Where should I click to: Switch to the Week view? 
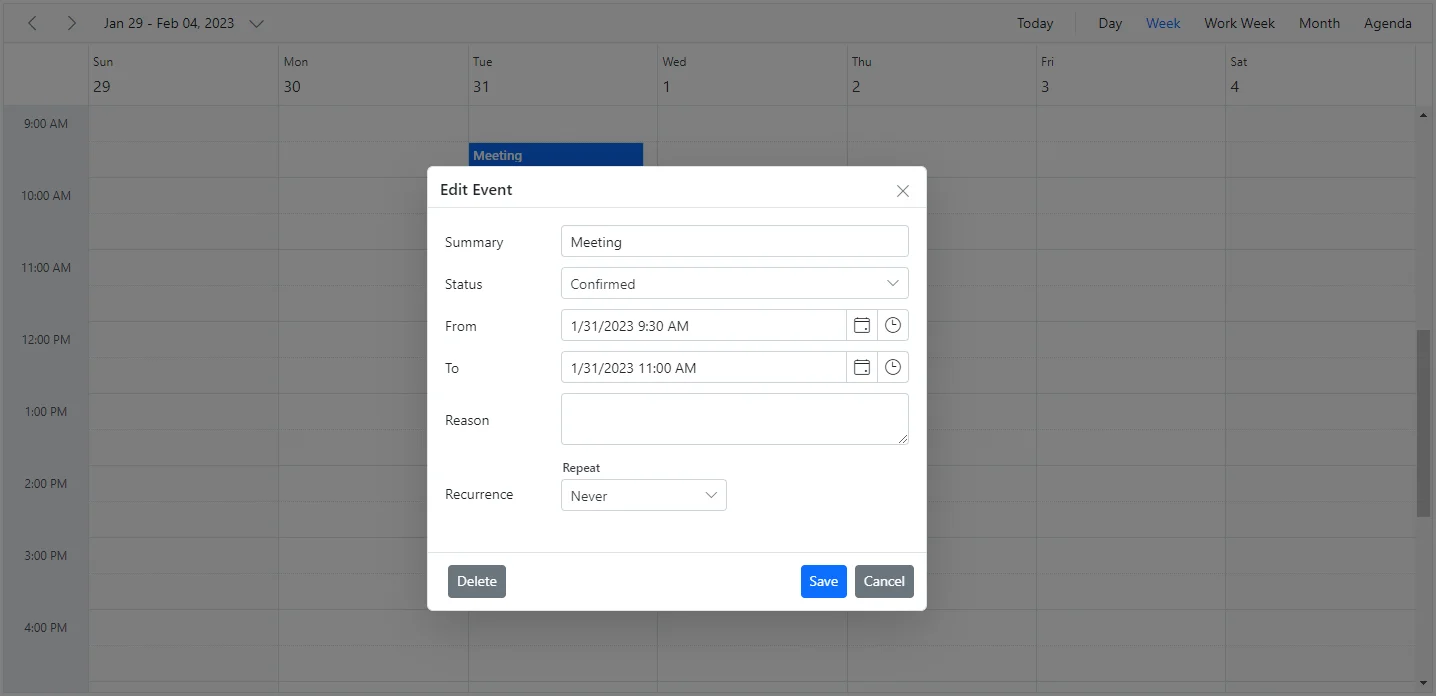[x=1163, y=23]
